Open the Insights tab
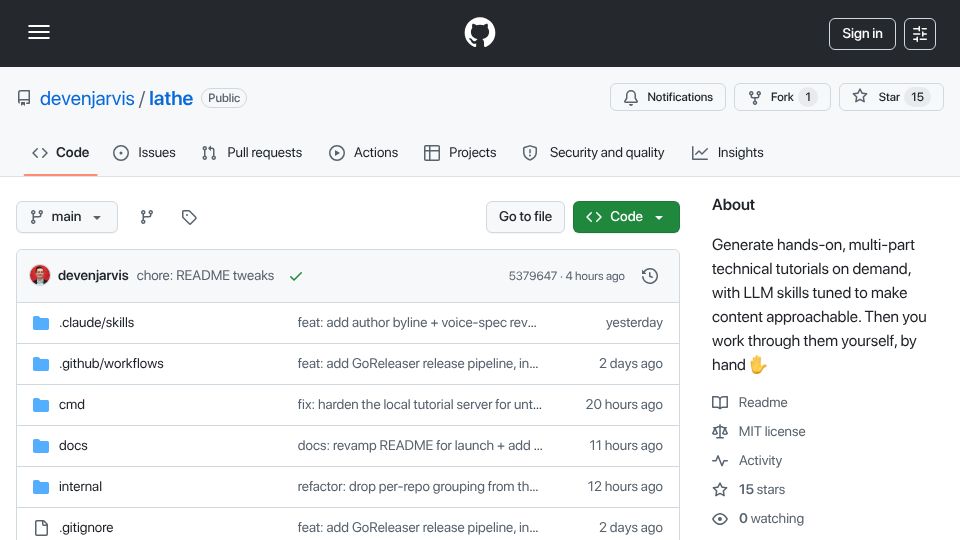Viewport: 960px width, 540px height. [x=727, y=153]
